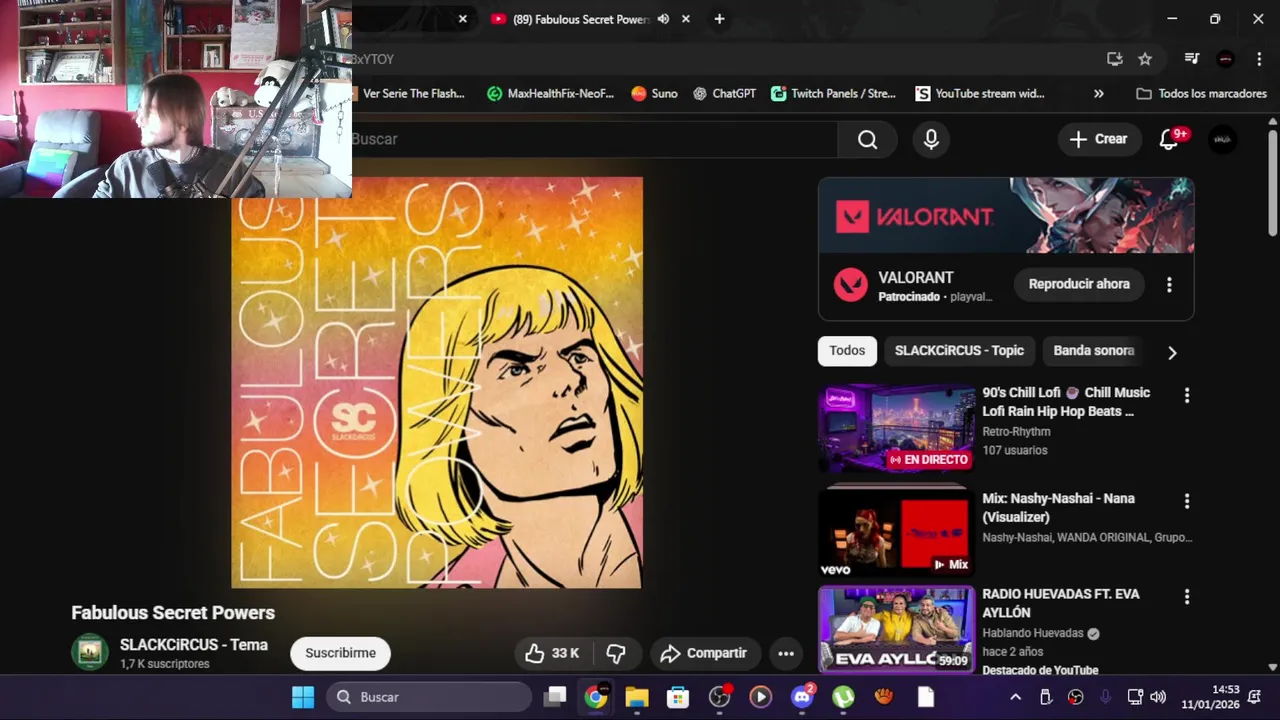Open Task View on taskbar
Screen dimensions: 1280x720
[555, 697]
